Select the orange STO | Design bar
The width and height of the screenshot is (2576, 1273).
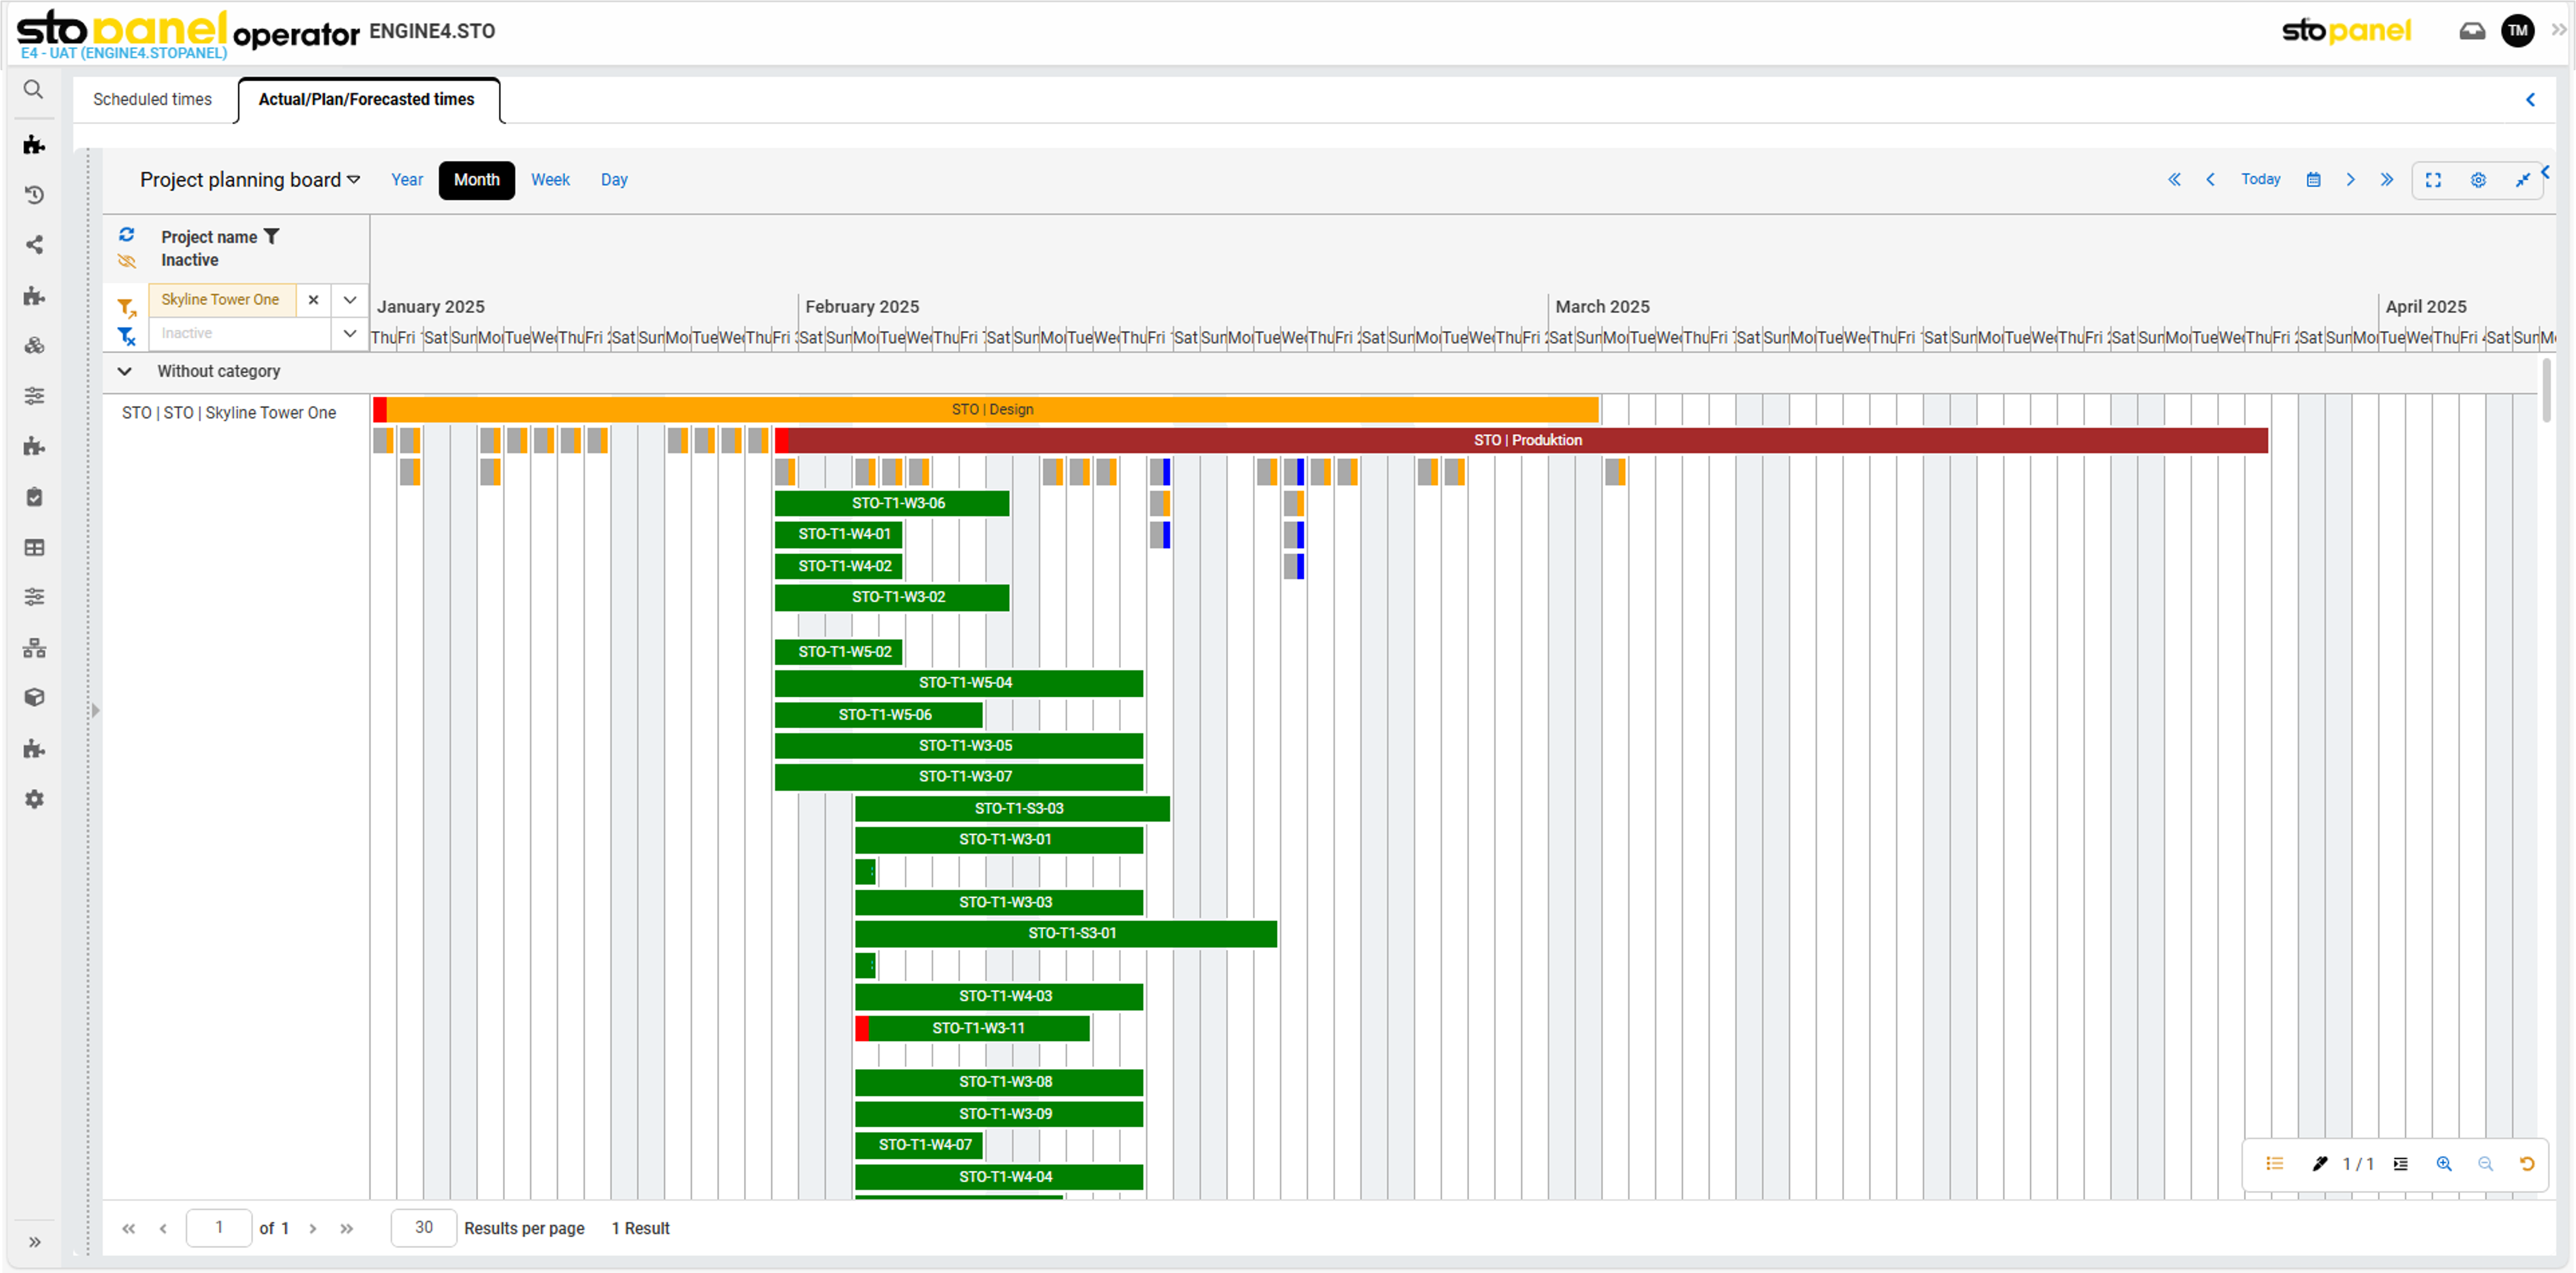[986, 410]
